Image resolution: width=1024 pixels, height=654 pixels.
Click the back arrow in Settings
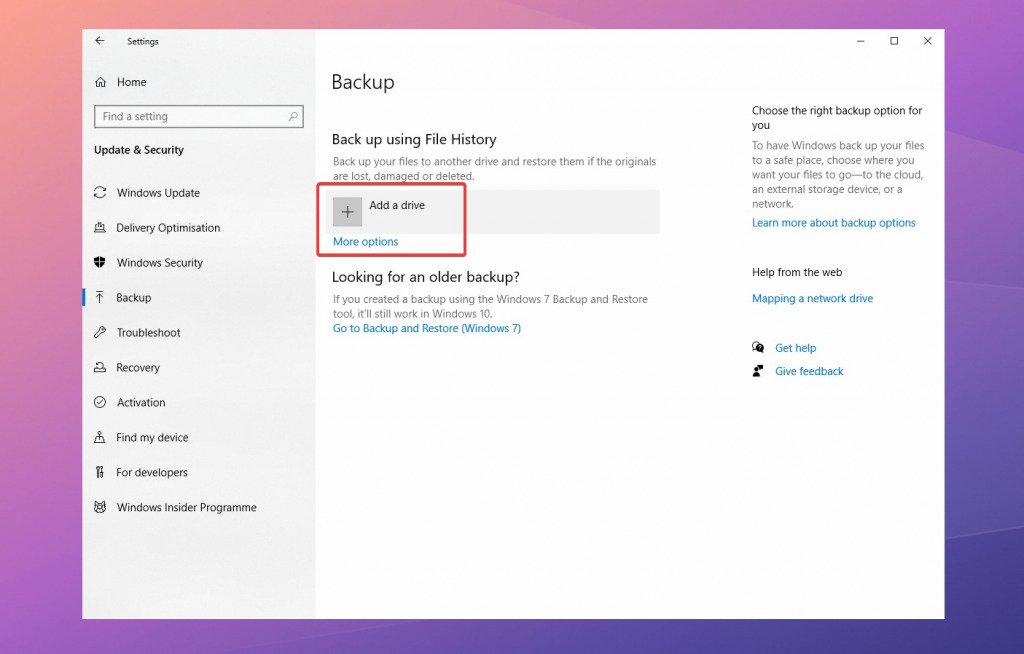99,41
